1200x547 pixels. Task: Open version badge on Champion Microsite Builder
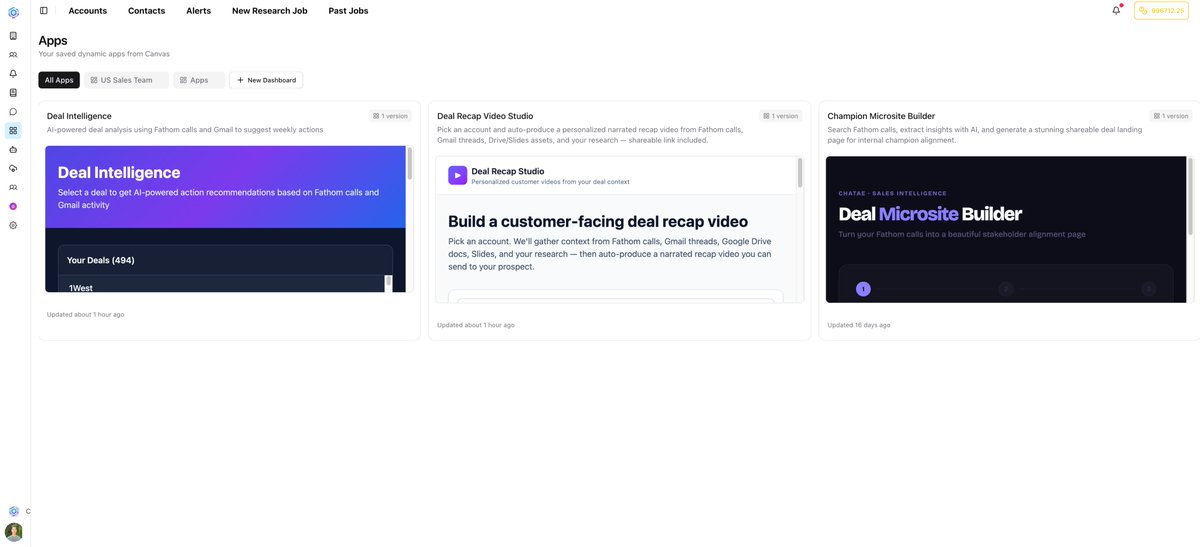pyautogui.click(x=1171, y=116)
